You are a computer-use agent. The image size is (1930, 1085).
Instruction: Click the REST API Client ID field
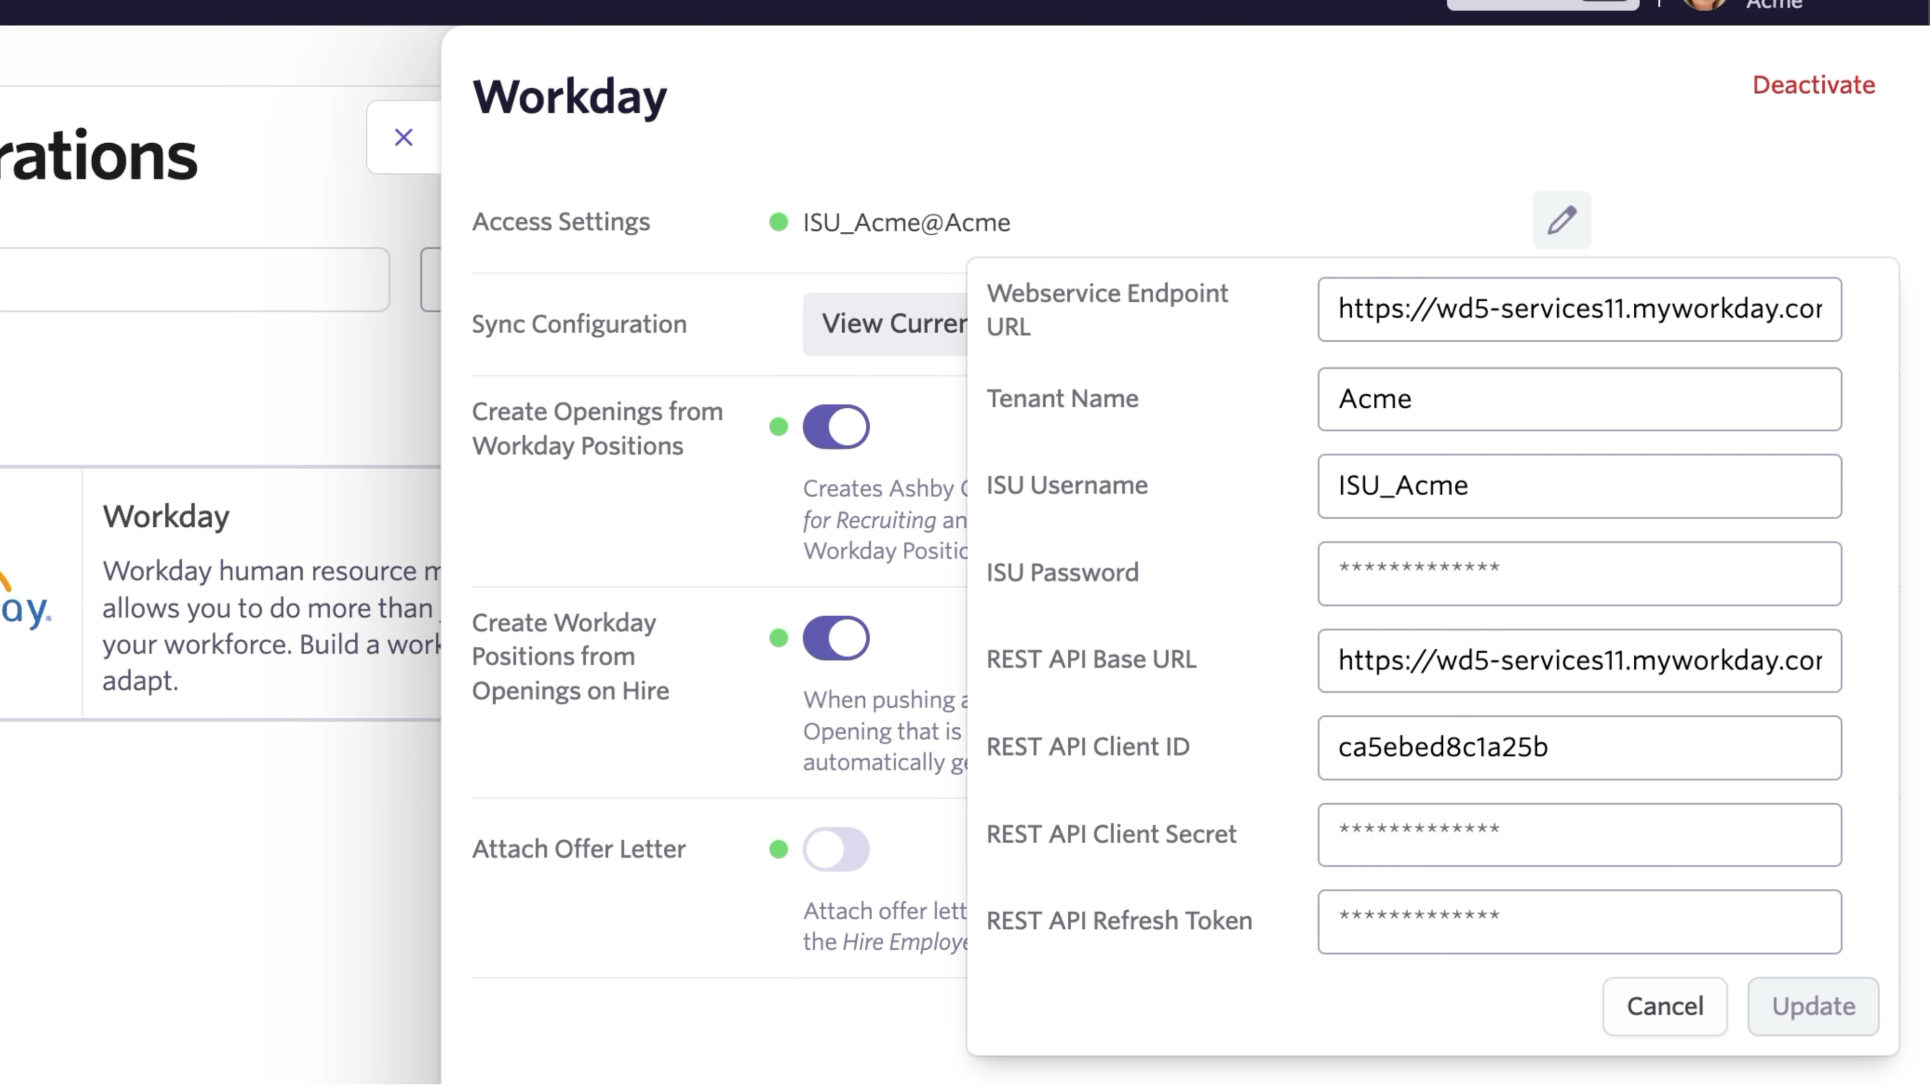pyautogui.click(x=1578, y=747)
